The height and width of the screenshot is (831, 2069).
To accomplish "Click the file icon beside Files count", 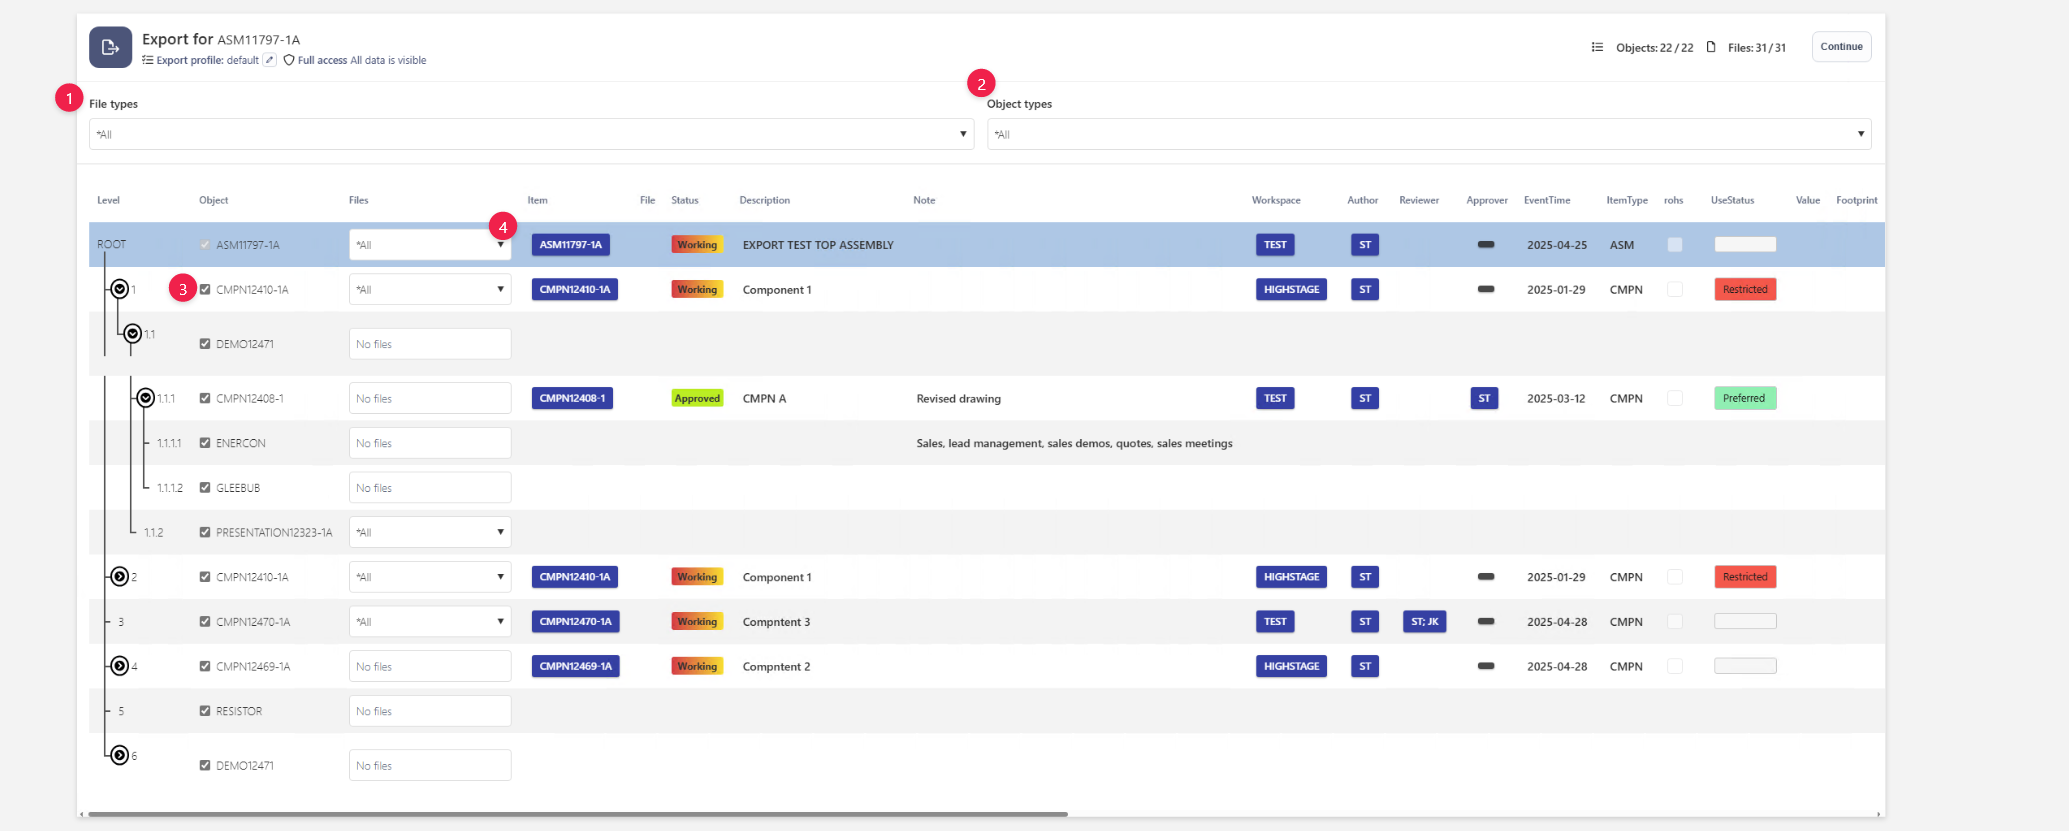I will 1711,47.
